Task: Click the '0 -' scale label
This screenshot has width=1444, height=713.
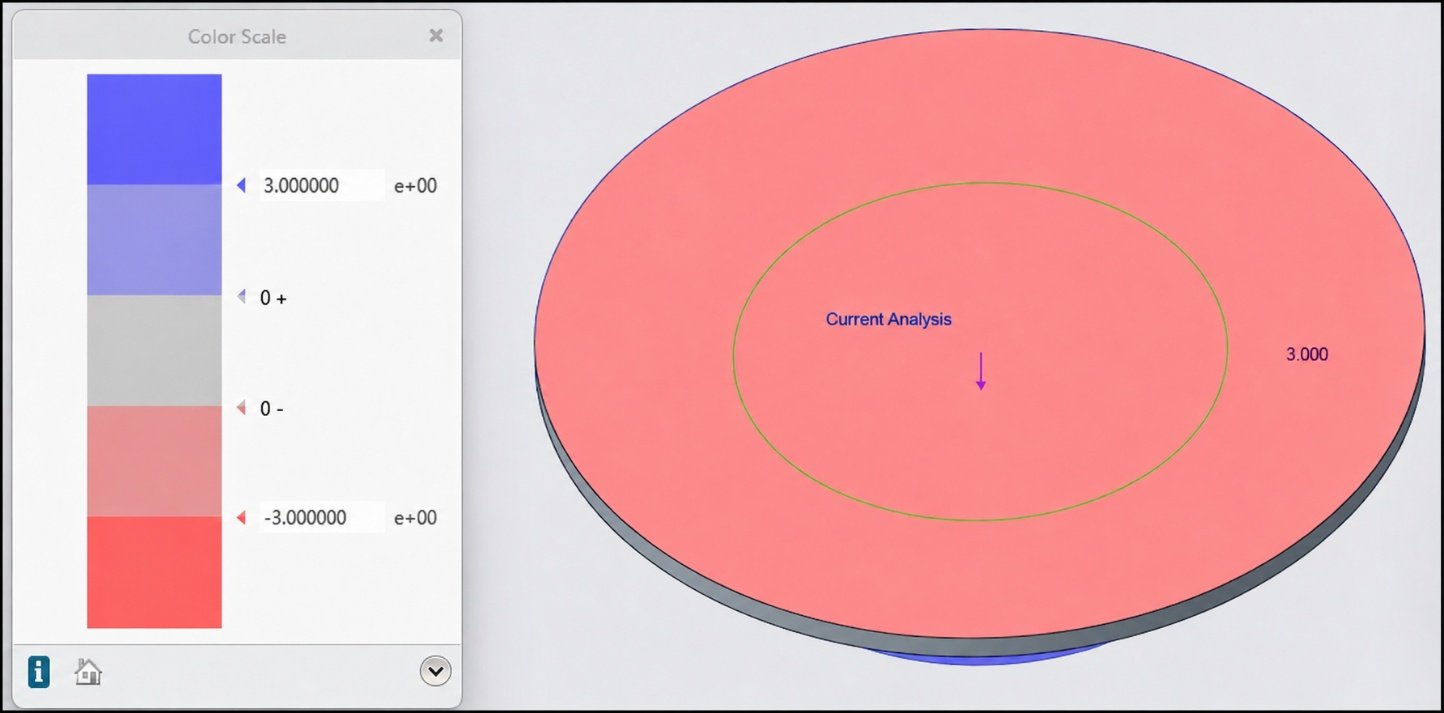Action: click(272, 409)
